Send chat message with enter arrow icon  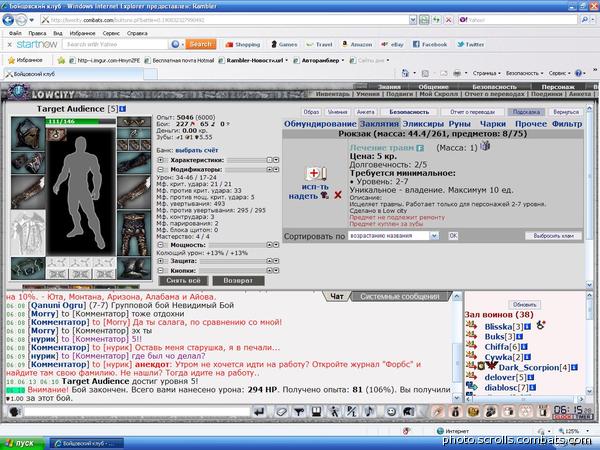[x=259, y=412]
